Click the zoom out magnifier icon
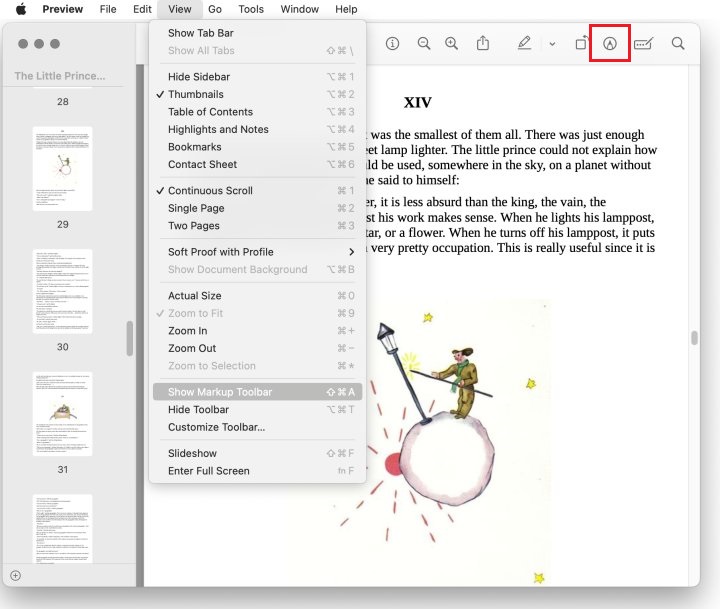The width and height of the screenshot is (720, 609). pos(424,44)
